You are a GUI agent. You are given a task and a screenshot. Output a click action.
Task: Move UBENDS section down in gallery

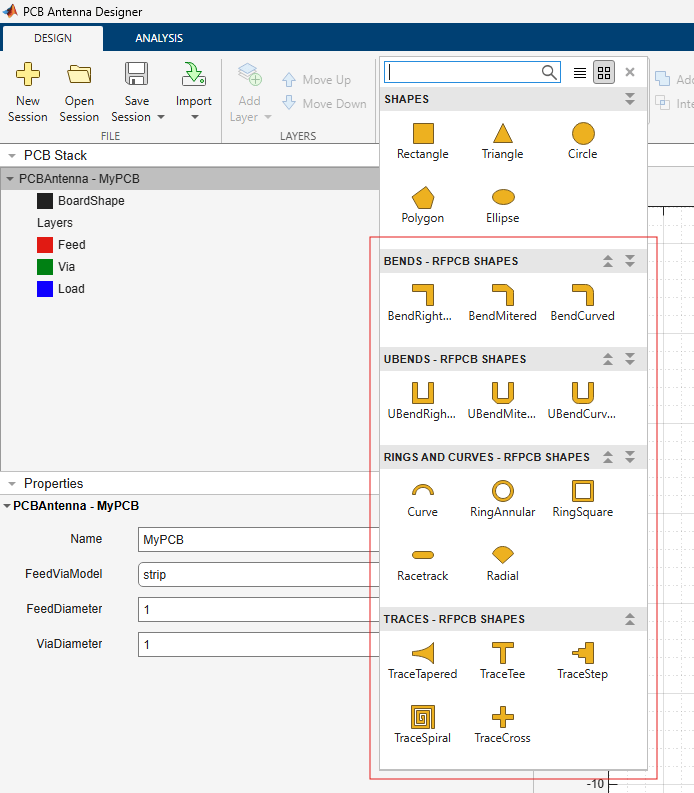point(630,359)
